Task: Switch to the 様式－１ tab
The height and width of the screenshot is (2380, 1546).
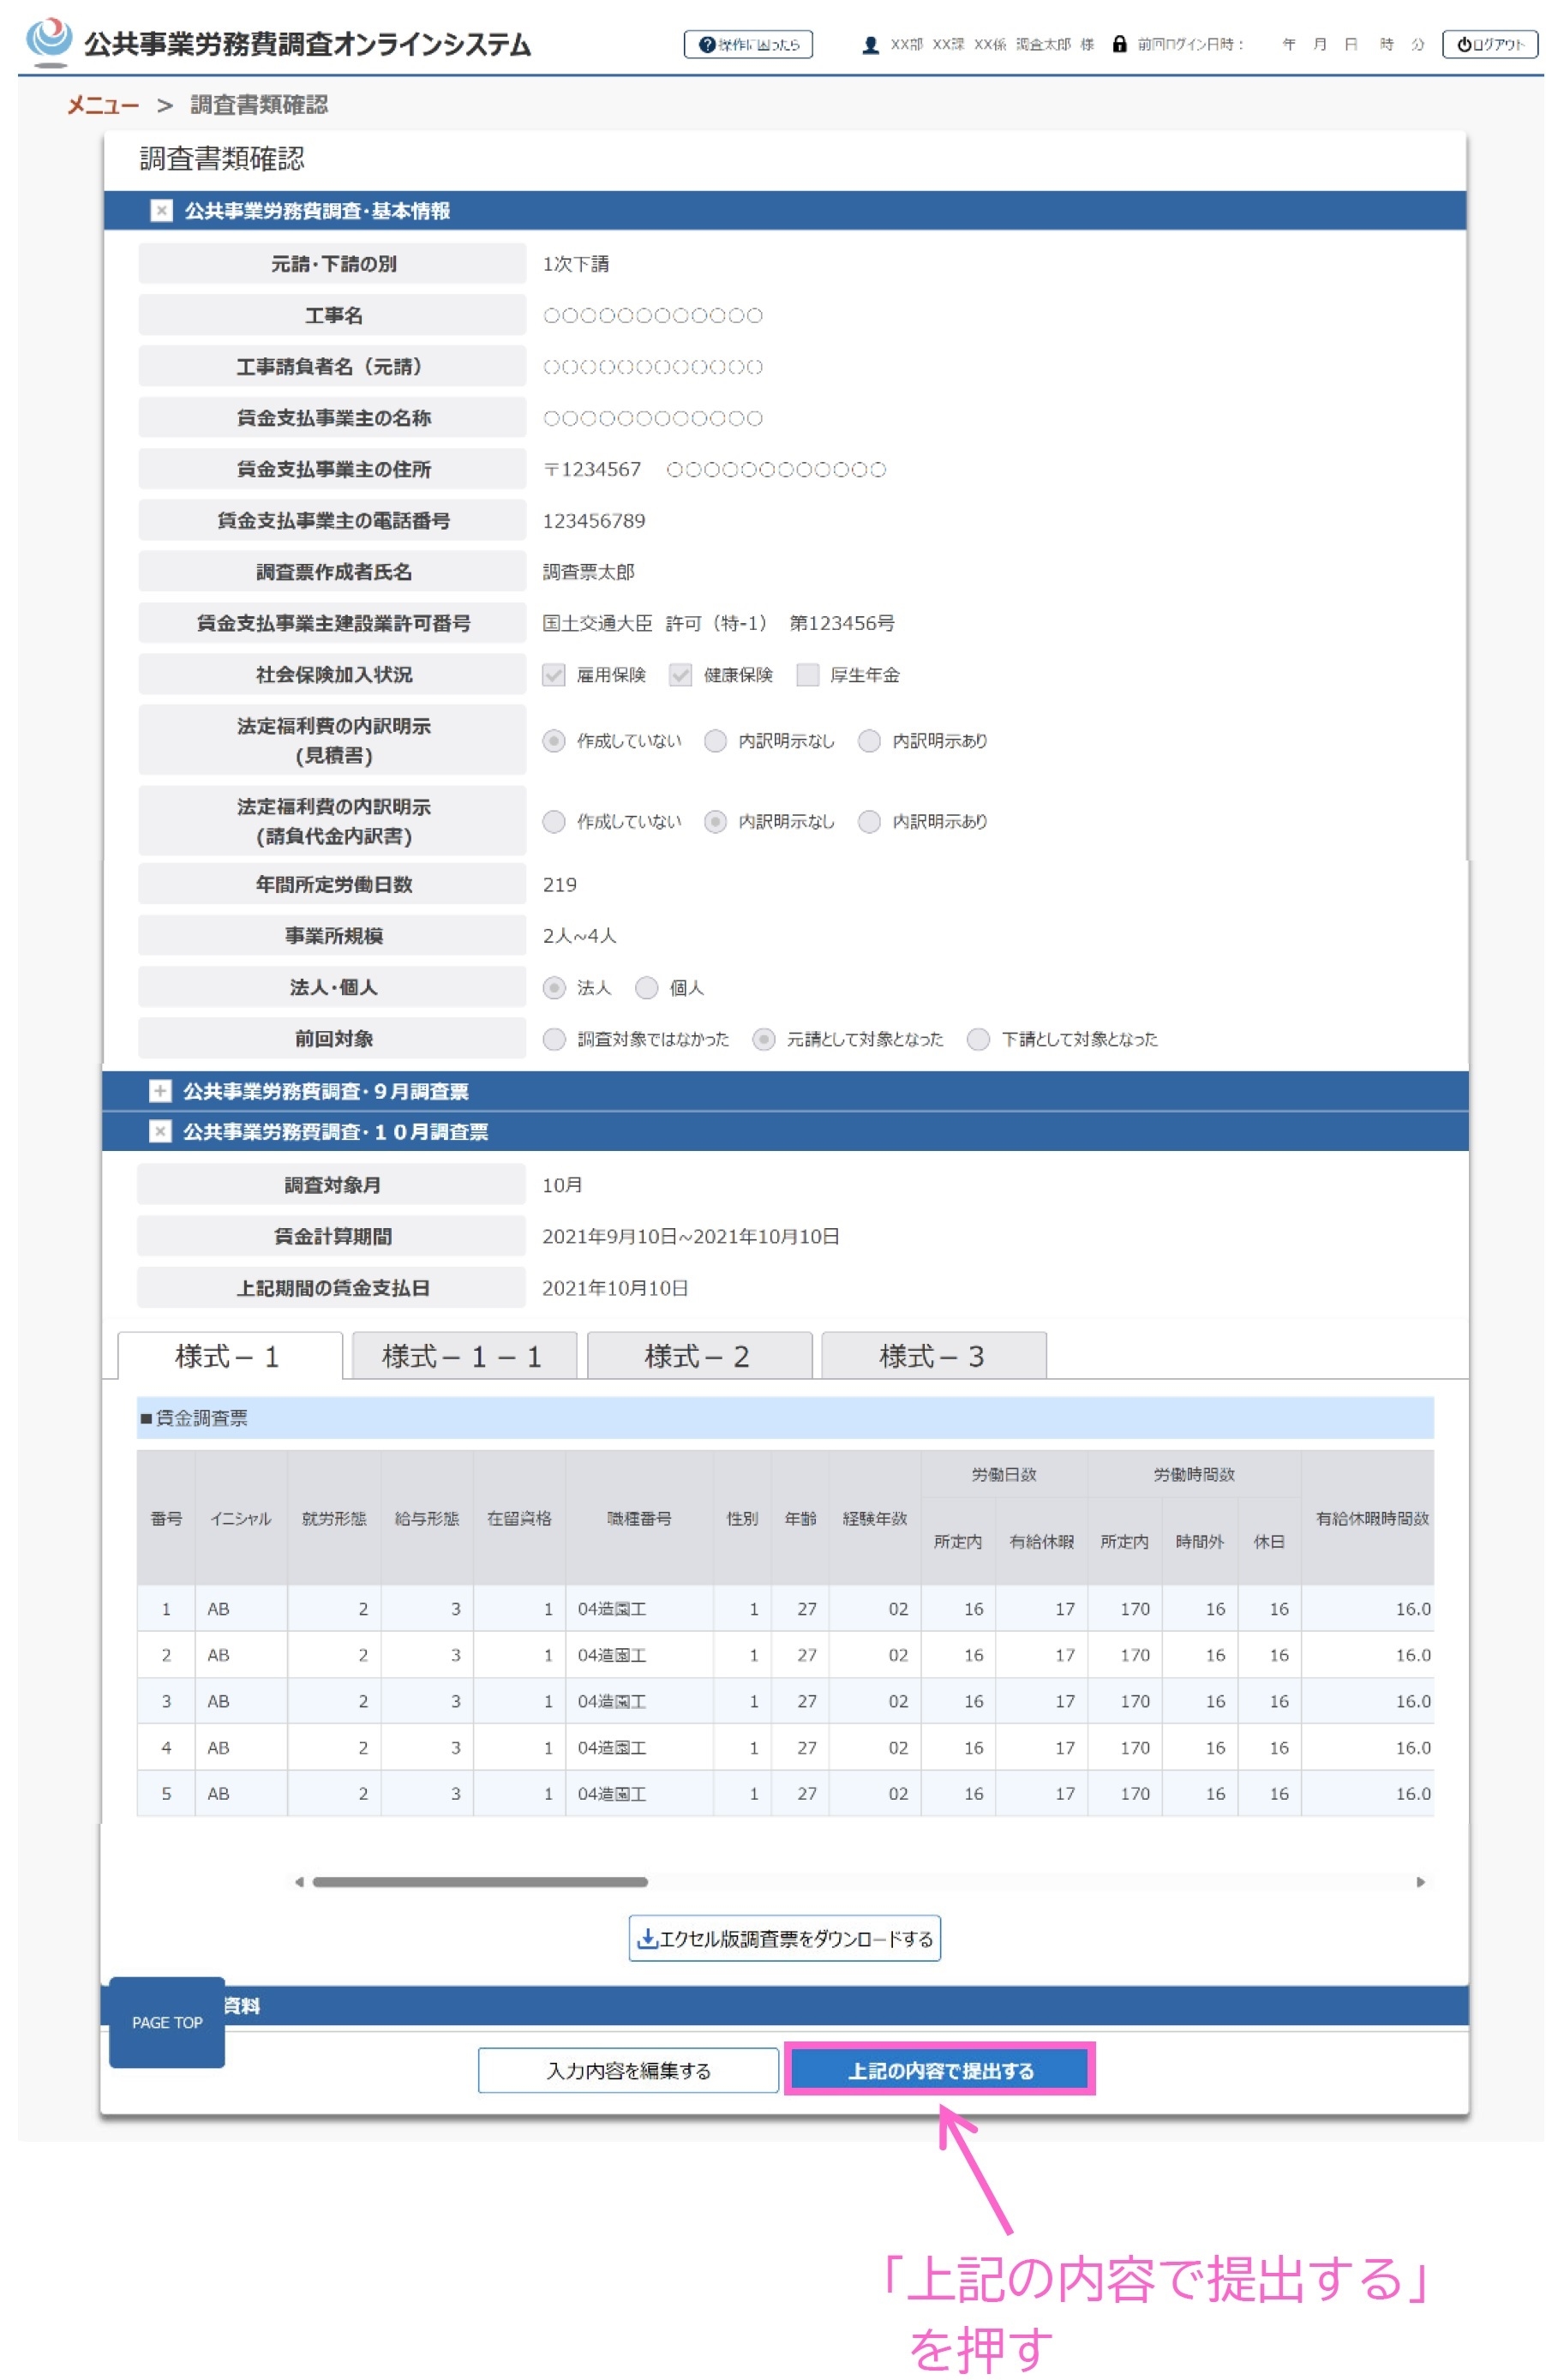Action: point(229,1355)
